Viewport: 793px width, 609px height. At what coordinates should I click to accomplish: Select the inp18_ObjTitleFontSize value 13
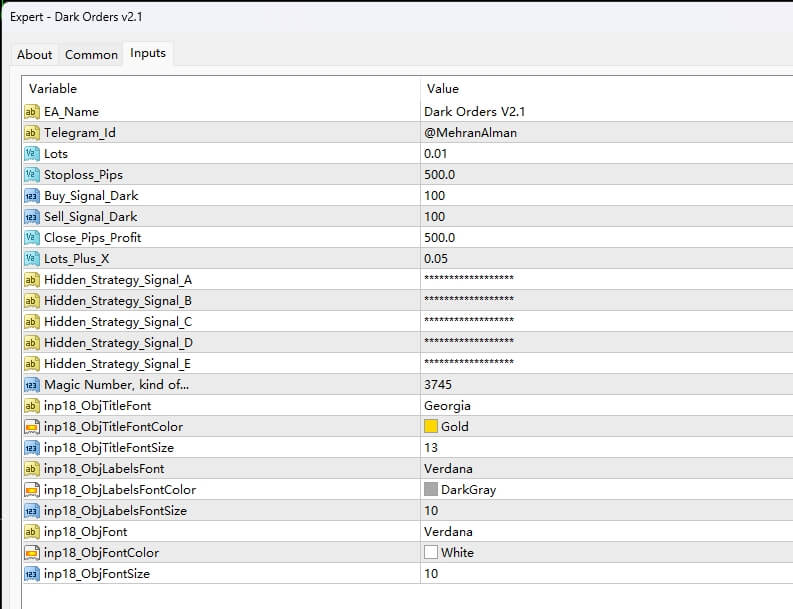pos(431,448)
